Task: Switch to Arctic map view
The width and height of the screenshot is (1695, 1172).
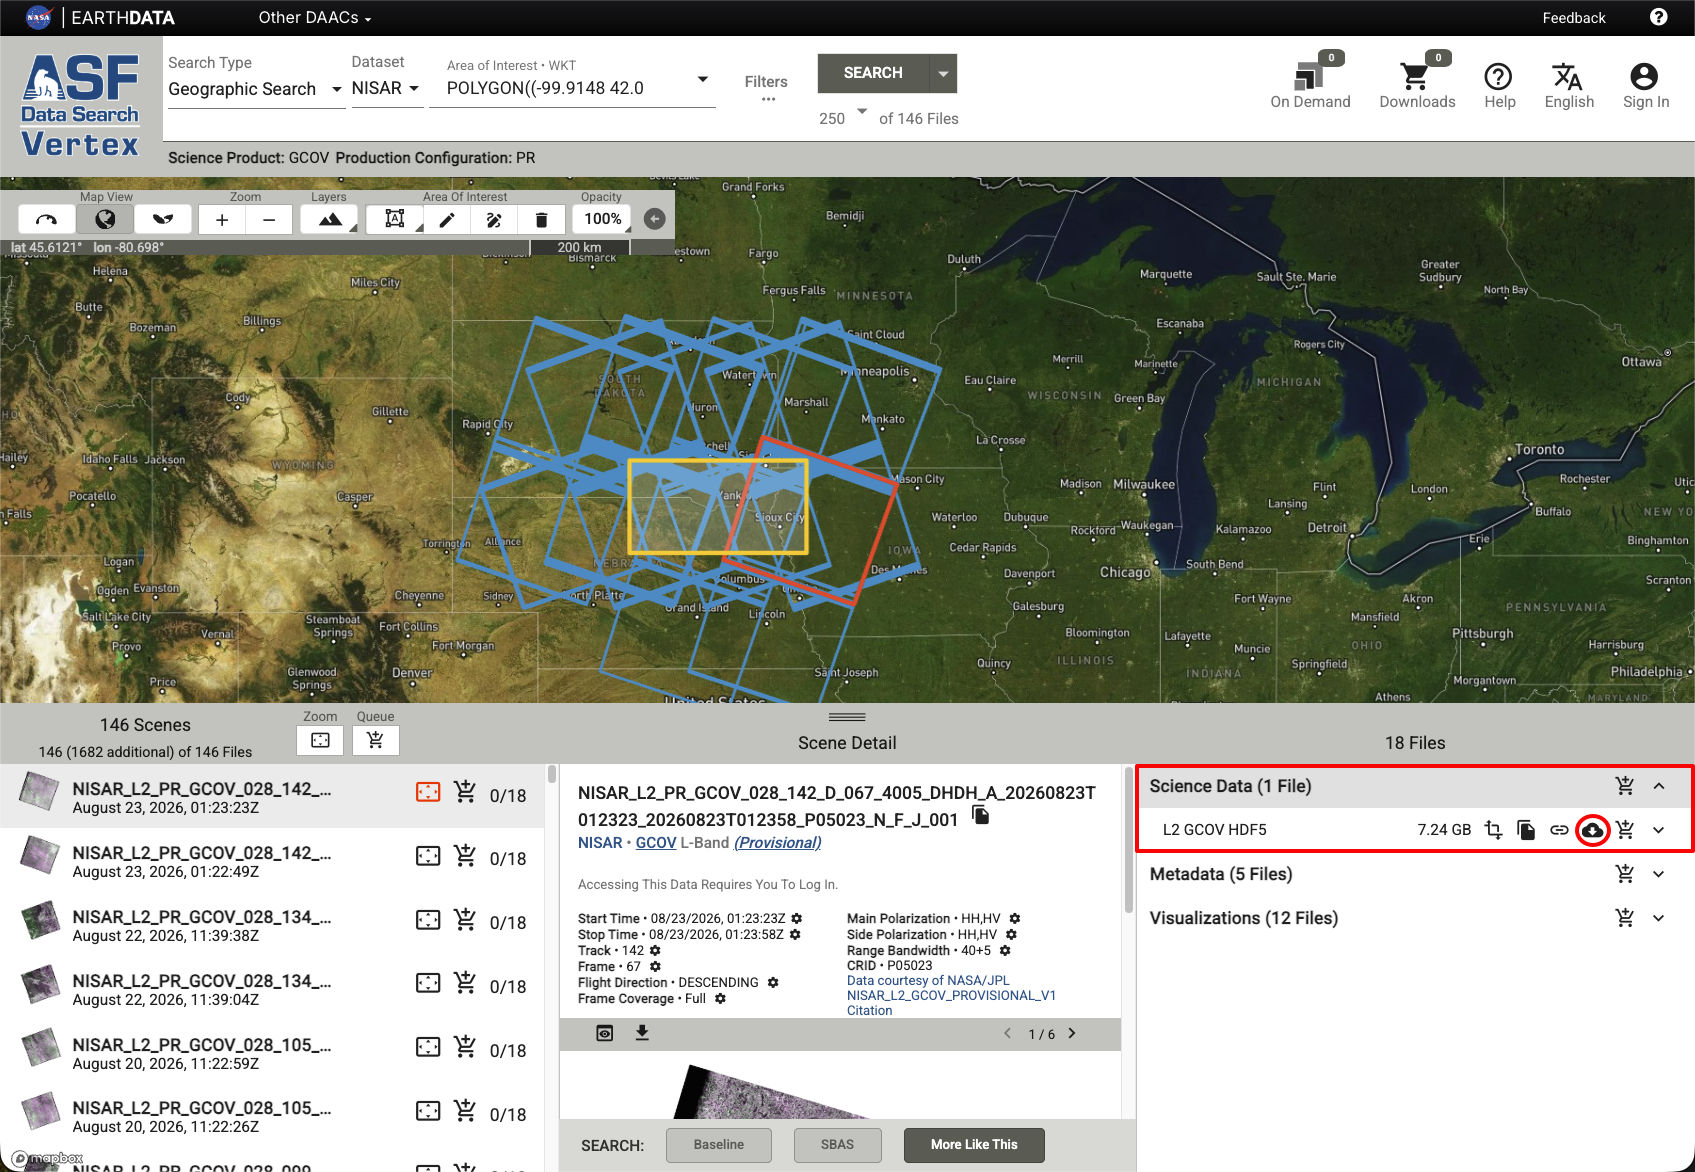Action: point(46,219)
